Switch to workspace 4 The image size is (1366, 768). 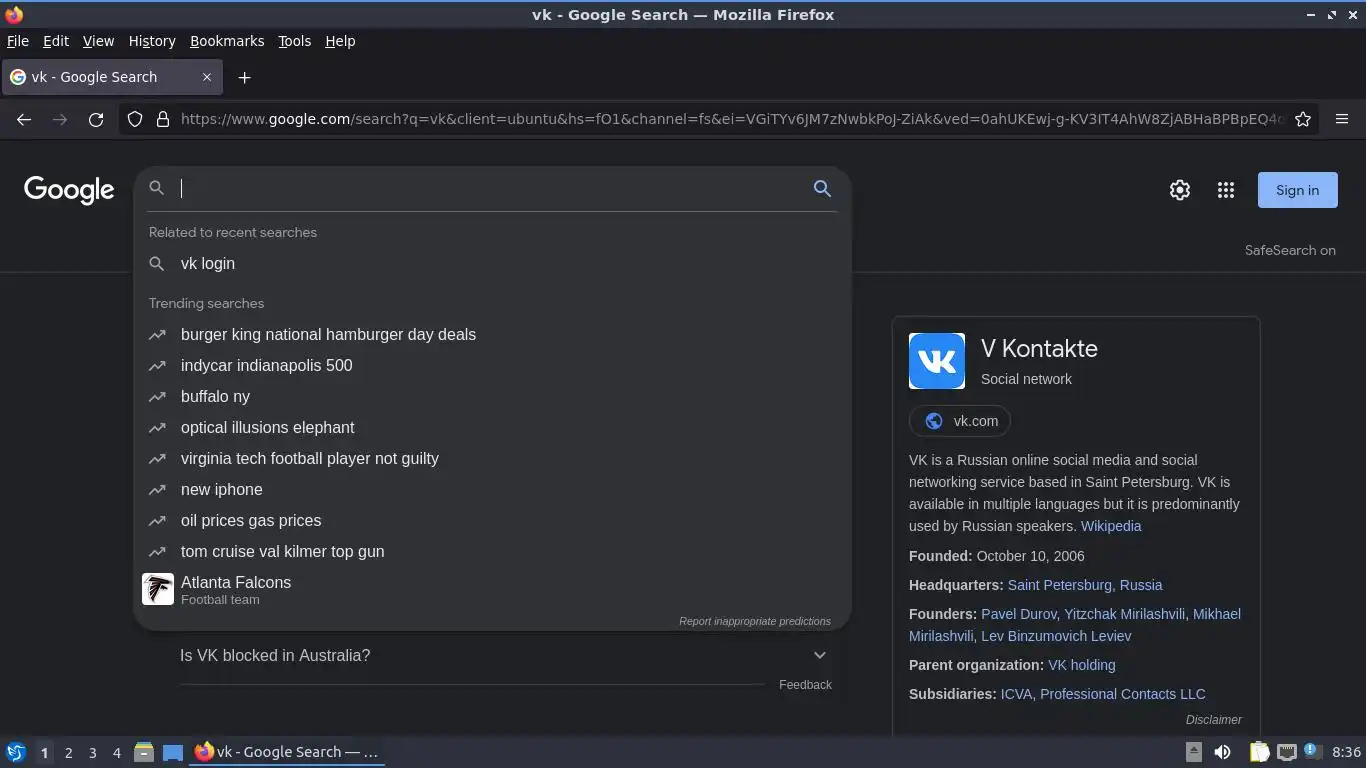pyautogui.click(x=116, y=752)
